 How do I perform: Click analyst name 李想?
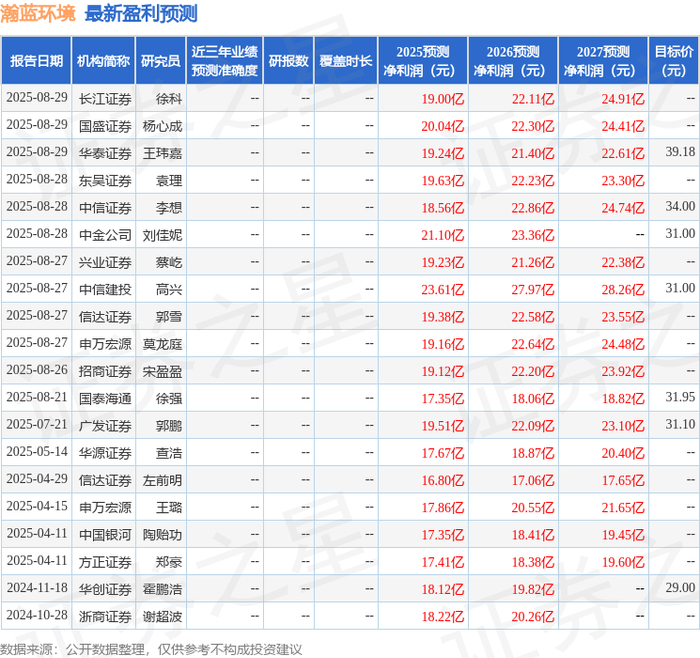[169, 208]
